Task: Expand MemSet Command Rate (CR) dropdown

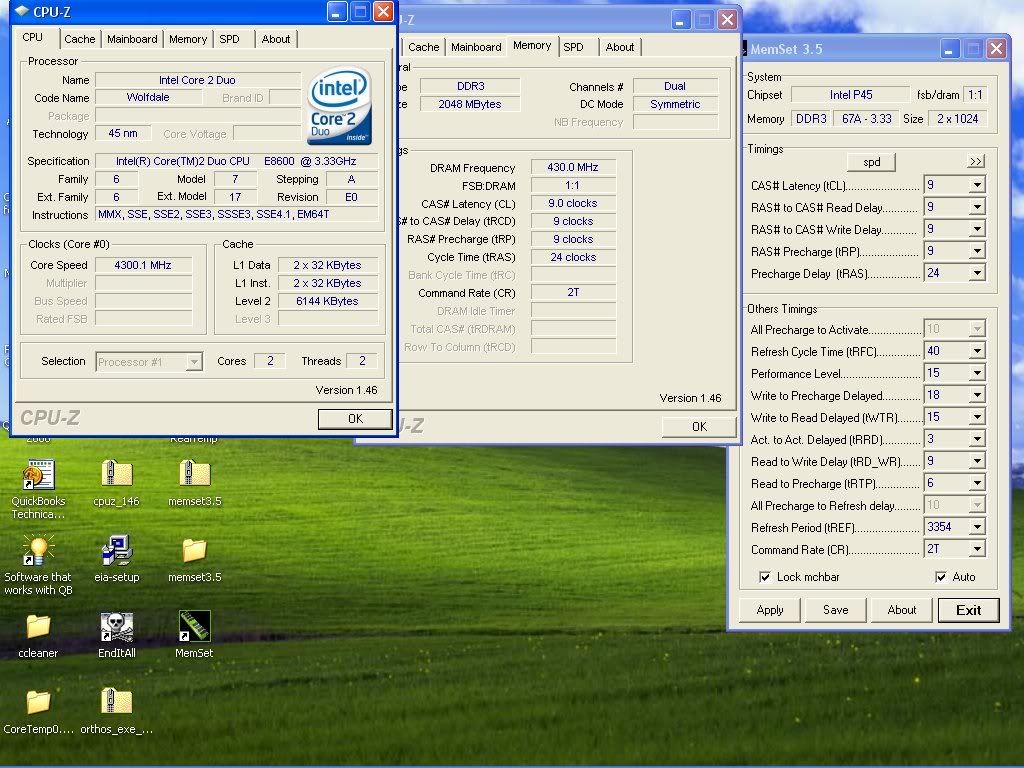Action: (977, 549)
